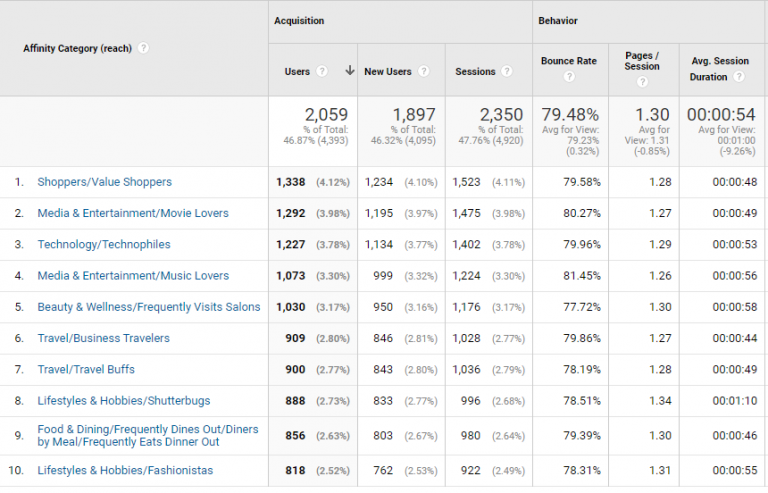Open Media & Entertainment/Movie Lovers link

[x=133, y=213]
